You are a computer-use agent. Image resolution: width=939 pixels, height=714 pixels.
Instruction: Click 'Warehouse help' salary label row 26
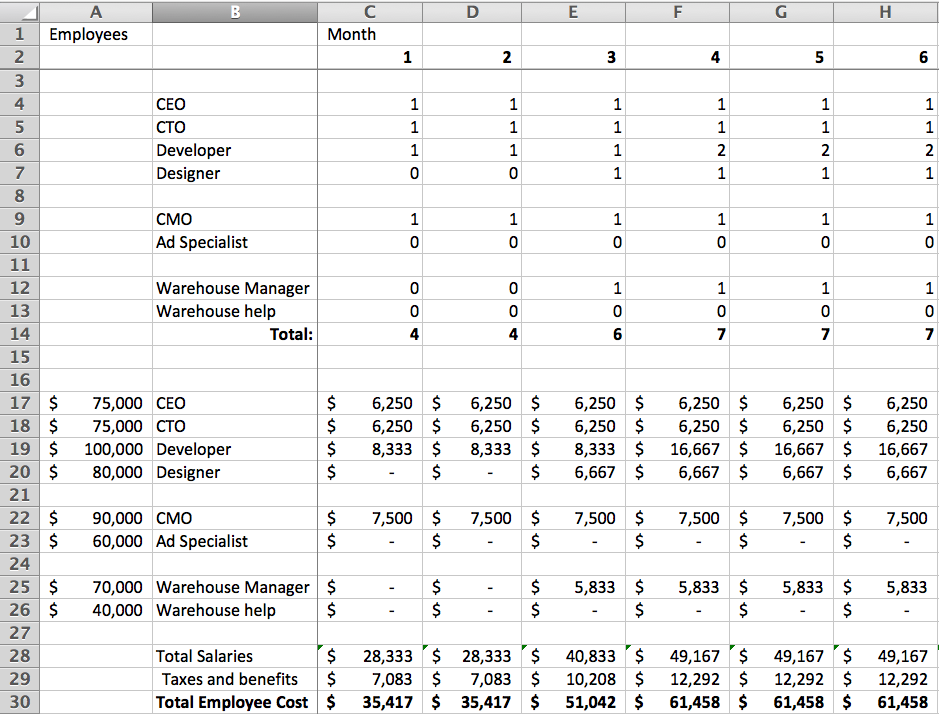(x=235, y=610)
